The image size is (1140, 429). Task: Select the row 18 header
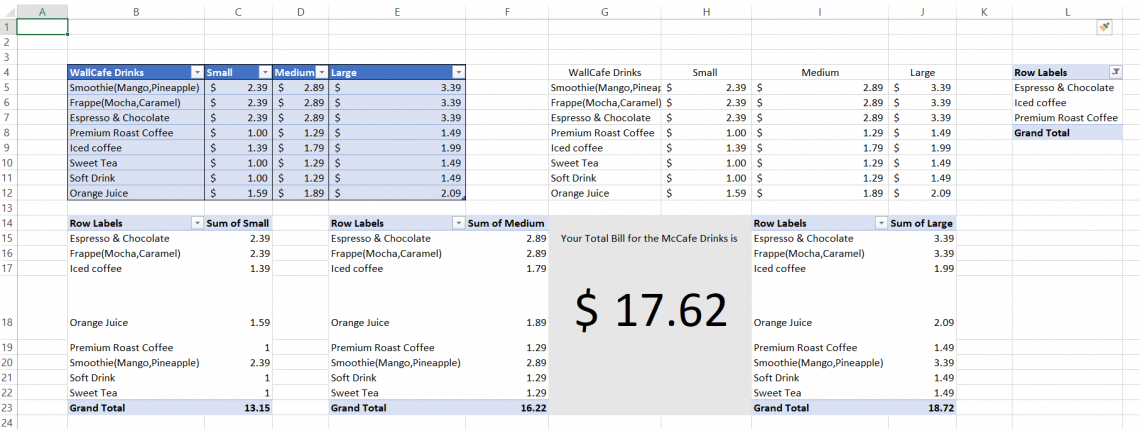tap(6, 323)
